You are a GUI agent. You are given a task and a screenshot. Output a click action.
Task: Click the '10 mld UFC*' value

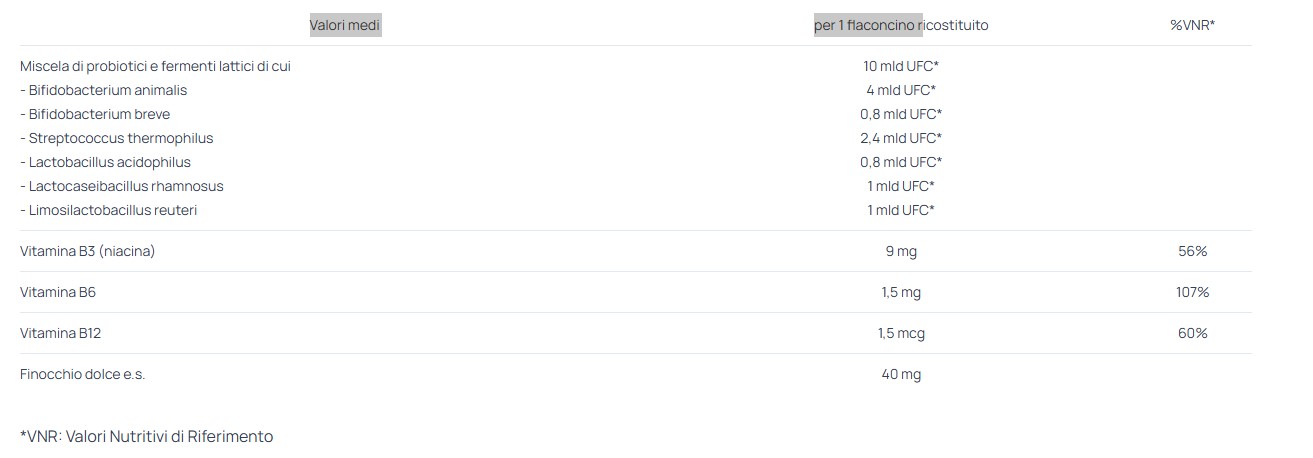[901, 66]
